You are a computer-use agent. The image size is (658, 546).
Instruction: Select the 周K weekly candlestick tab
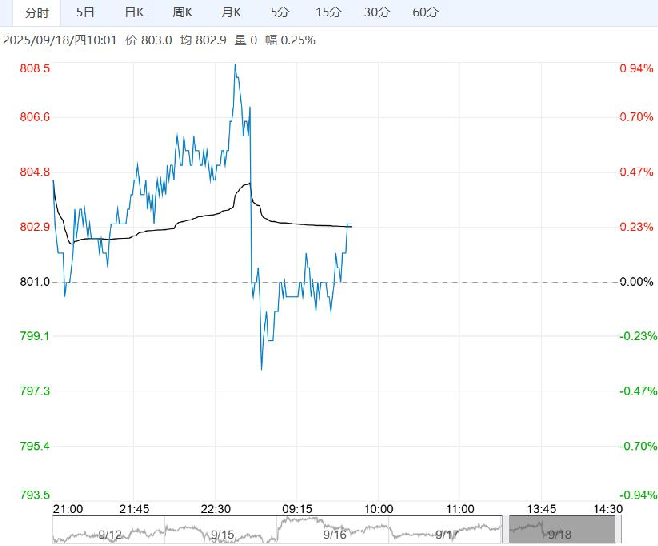point(183,12)
